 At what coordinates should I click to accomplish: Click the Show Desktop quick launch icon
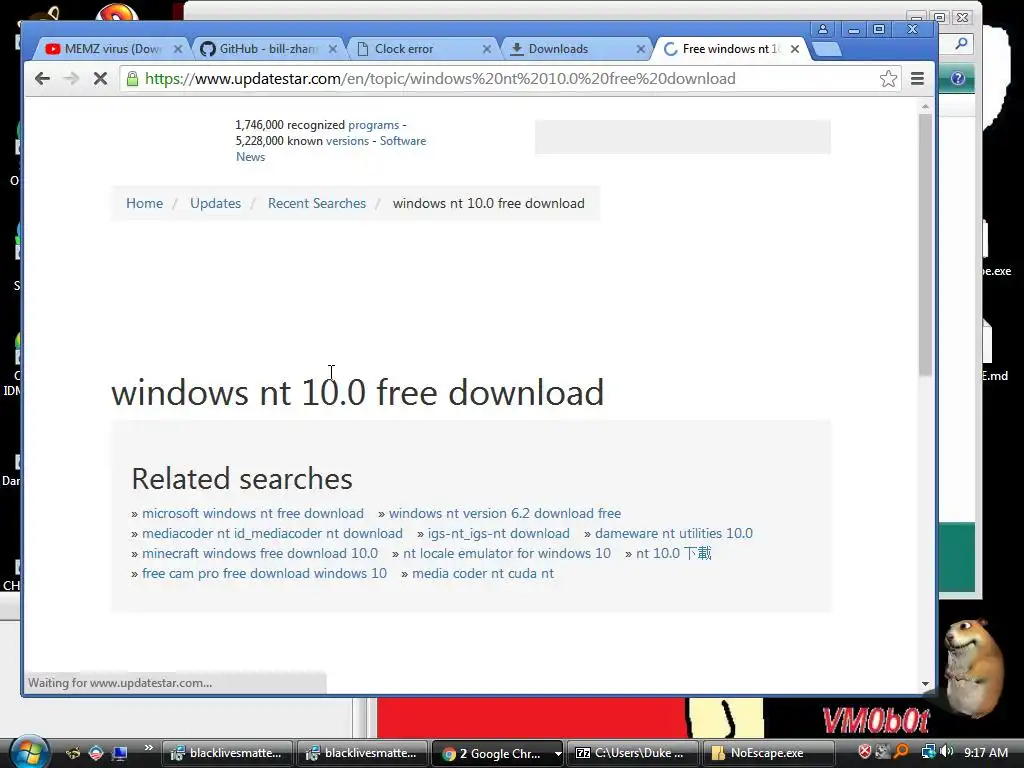[x=120, y=753]
